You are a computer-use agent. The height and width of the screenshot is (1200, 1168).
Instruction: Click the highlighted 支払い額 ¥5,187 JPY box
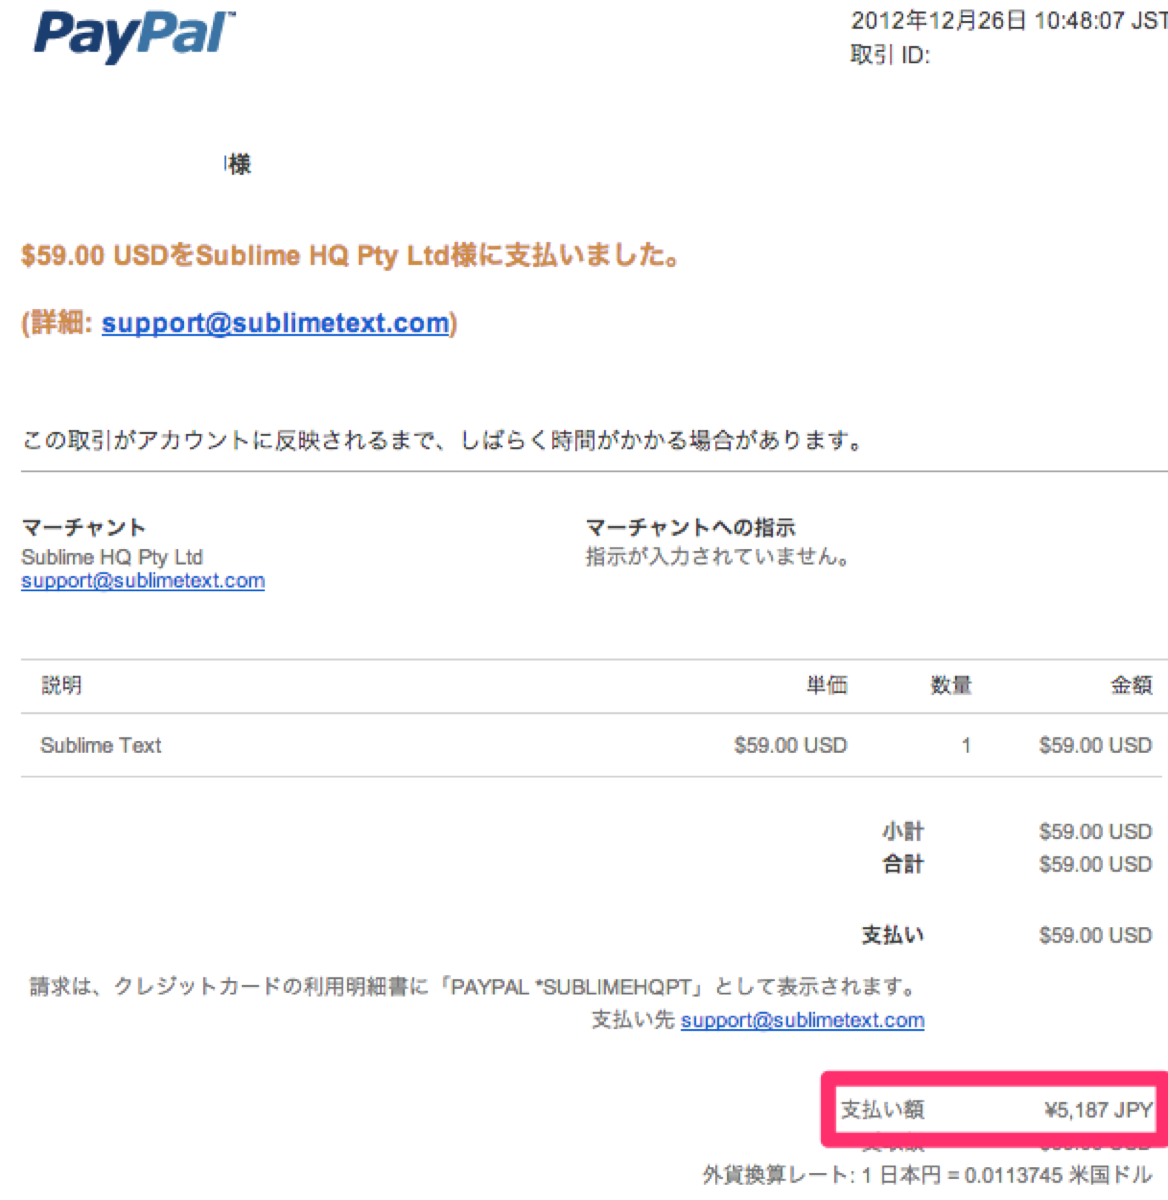[996, 1109]
